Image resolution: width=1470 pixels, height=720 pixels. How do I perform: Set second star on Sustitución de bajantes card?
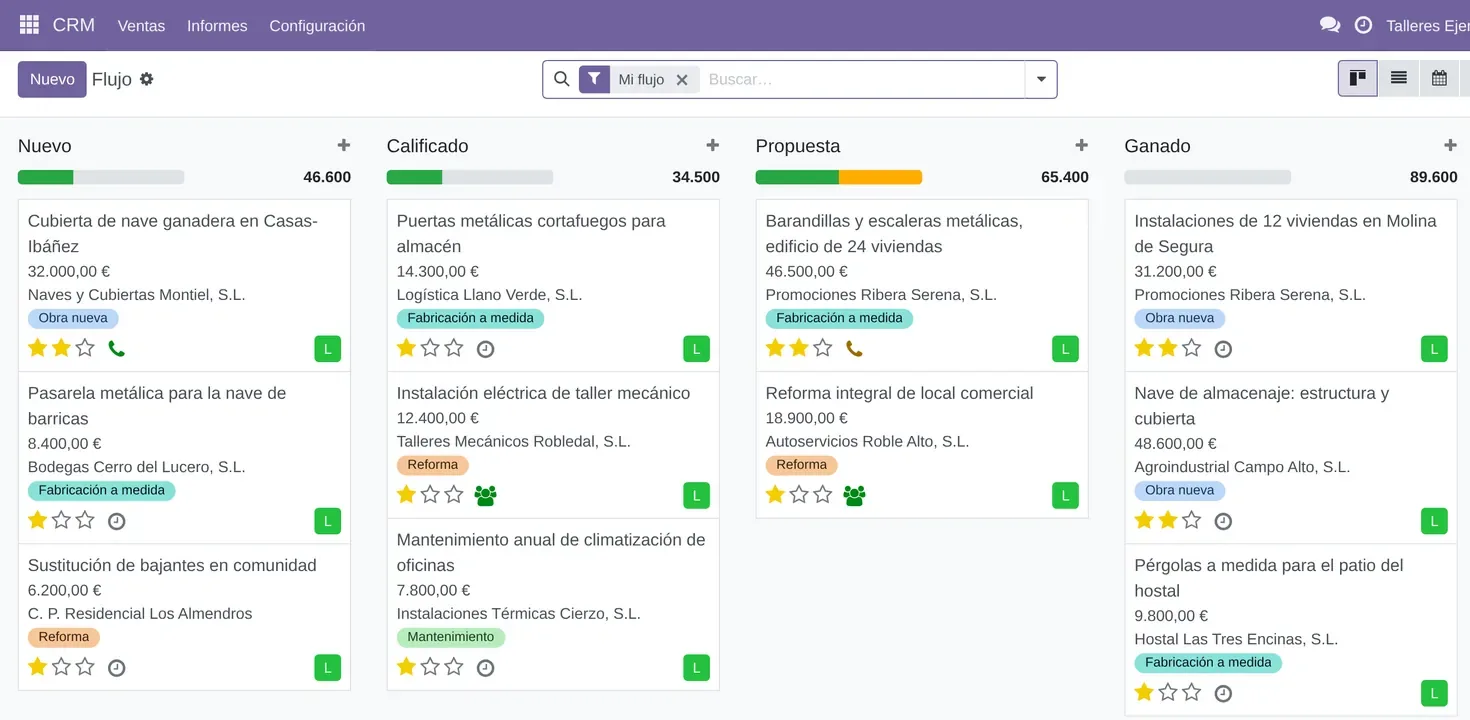pyautogui.click(x=61, y=666)
